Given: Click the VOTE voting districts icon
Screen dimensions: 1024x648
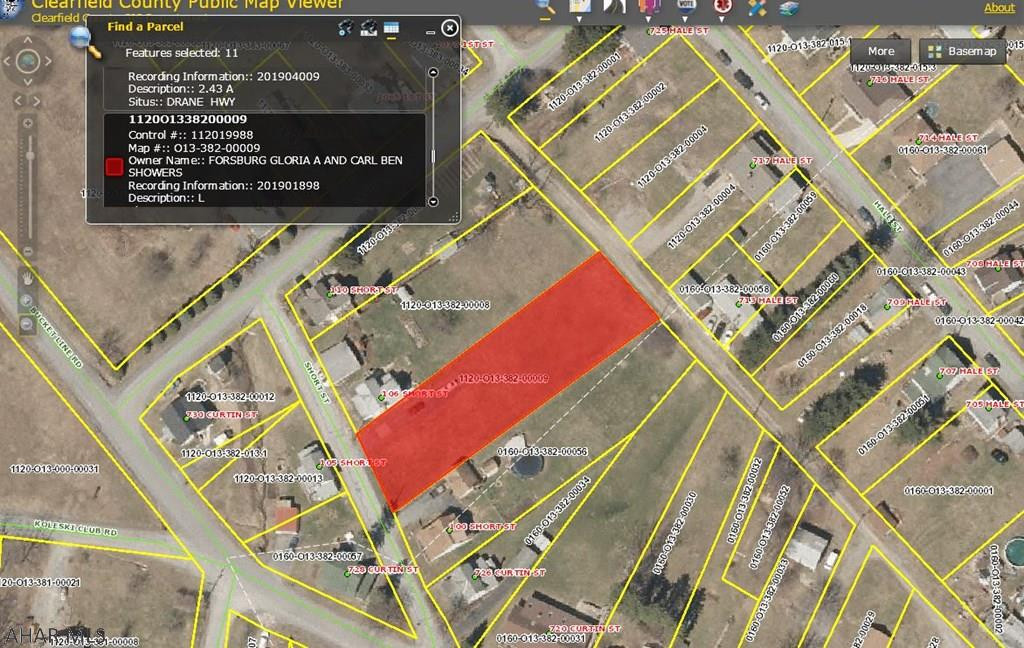Looking at the screenshot, I should [687, 6].
